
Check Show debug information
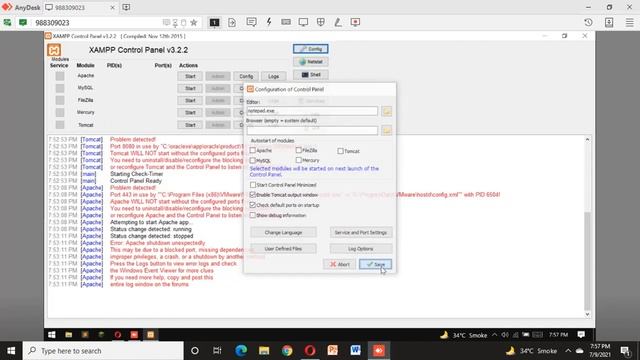pyautogui.click(x=253, y=215)
